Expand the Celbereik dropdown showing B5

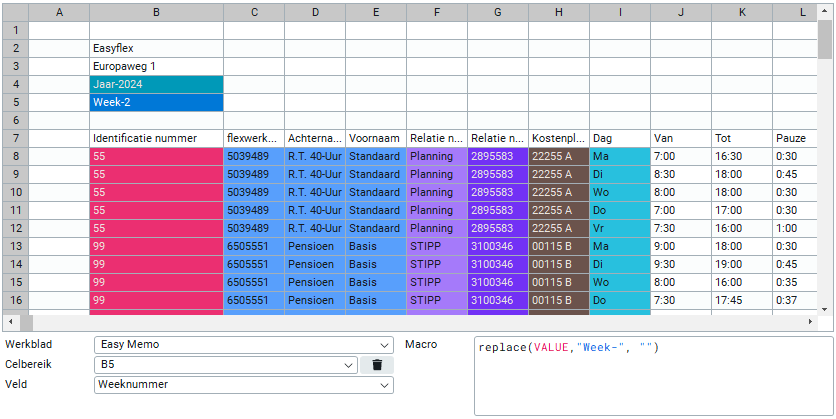[225, 365]
